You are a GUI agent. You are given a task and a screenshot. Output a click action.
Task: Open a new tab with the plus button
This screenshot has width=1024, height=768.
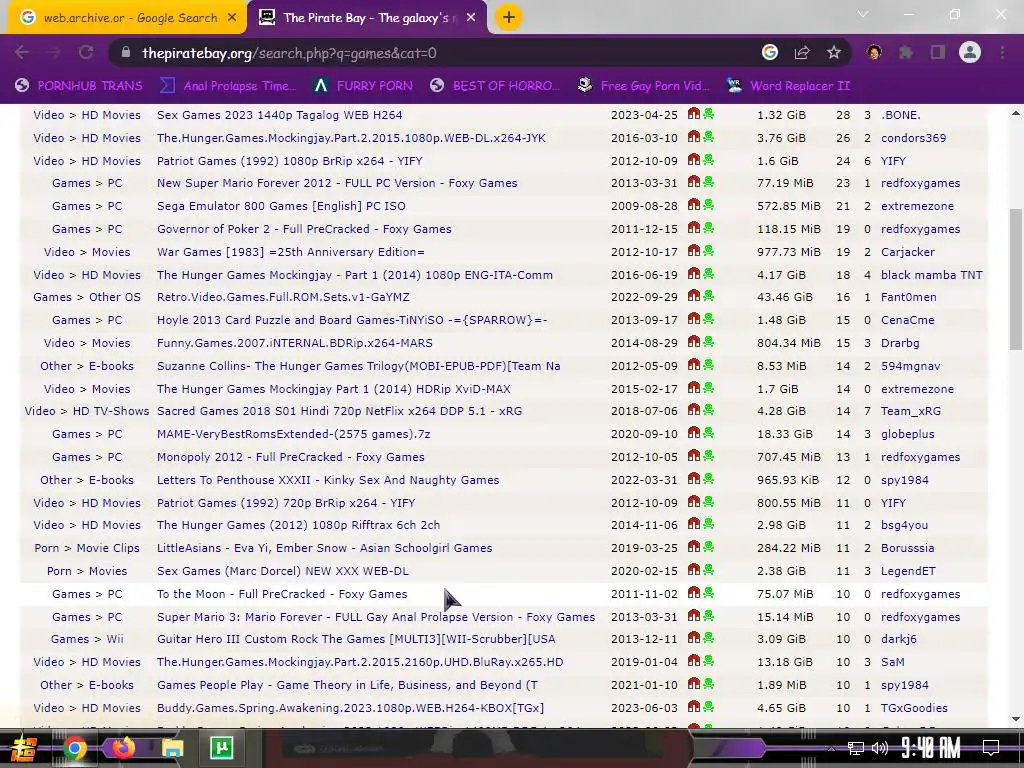509,18
